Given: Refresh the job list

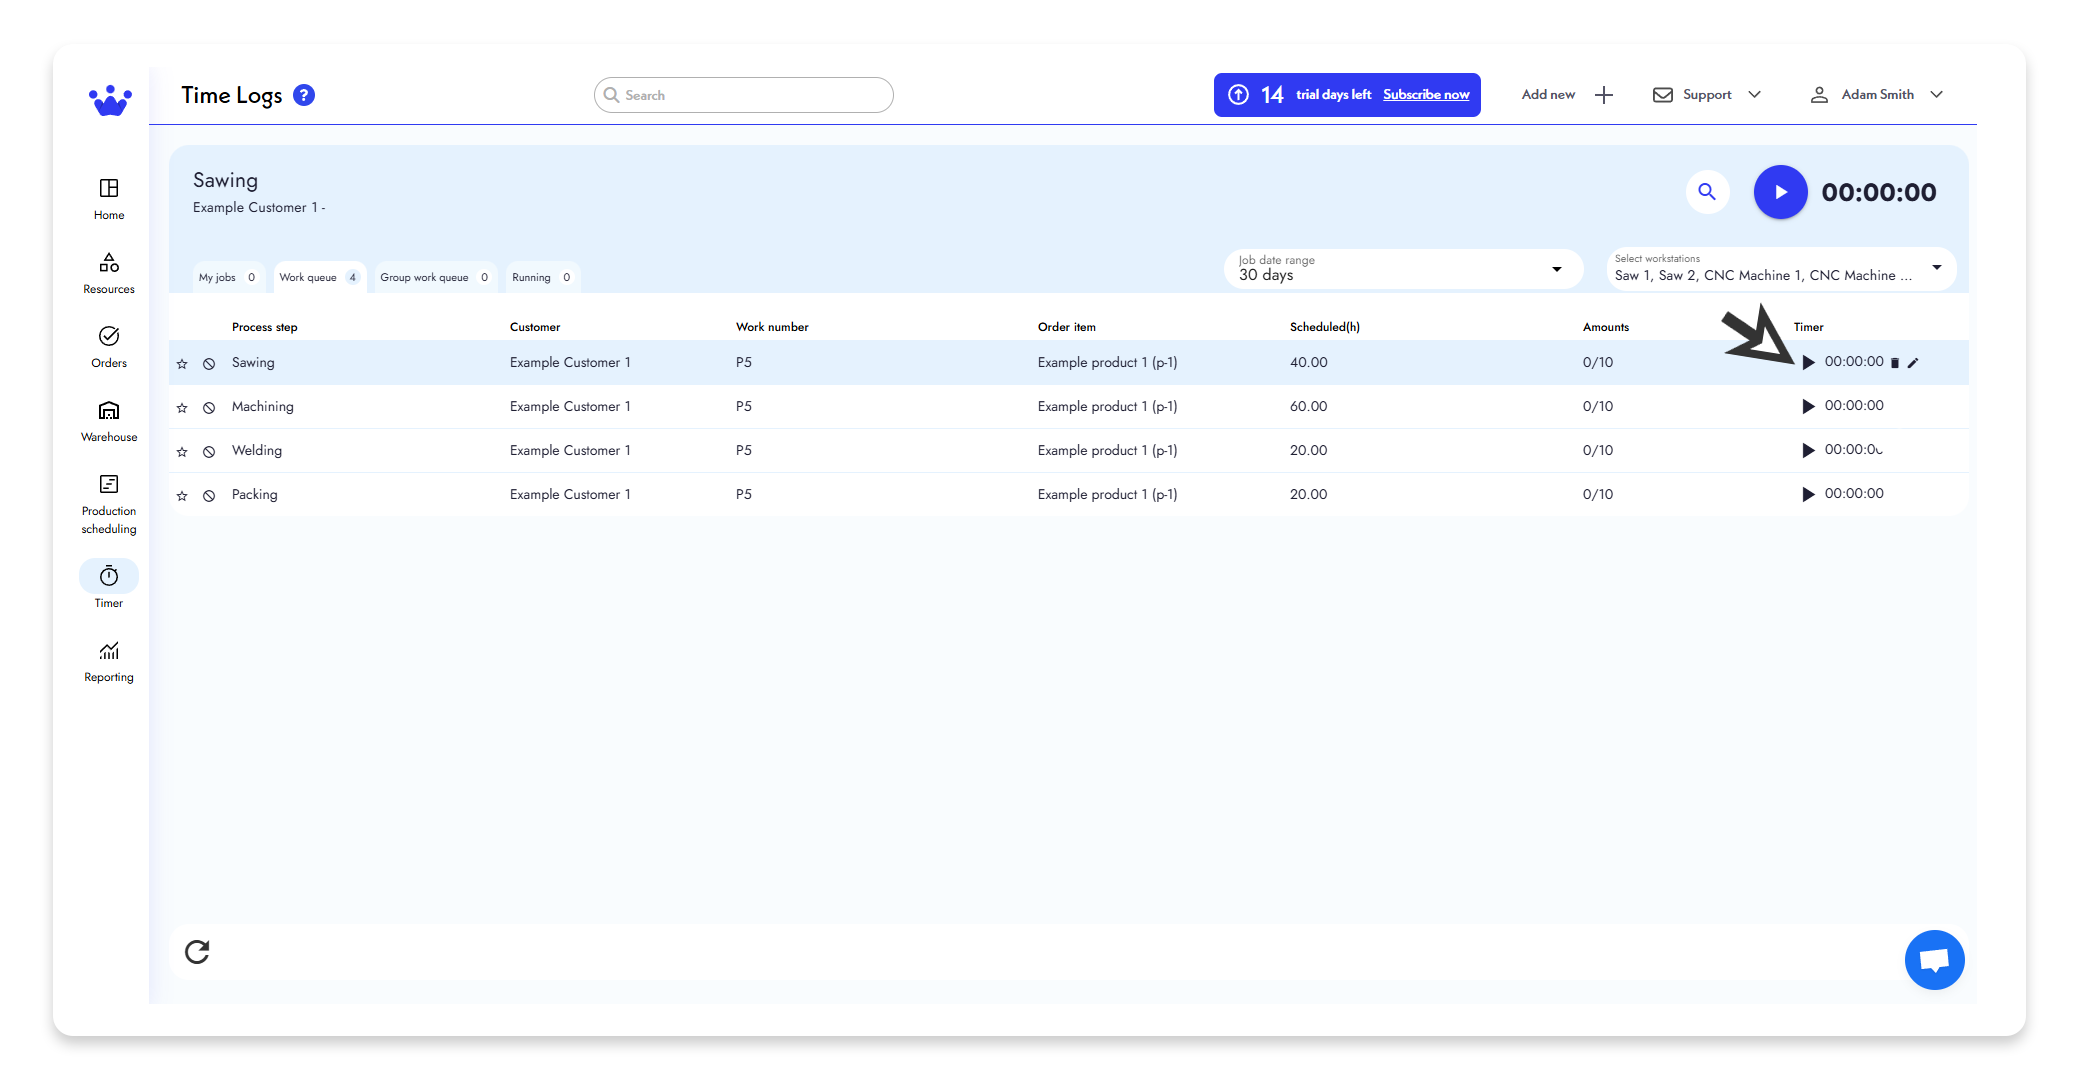Looking at the screenshot, I should pos(198,952).
